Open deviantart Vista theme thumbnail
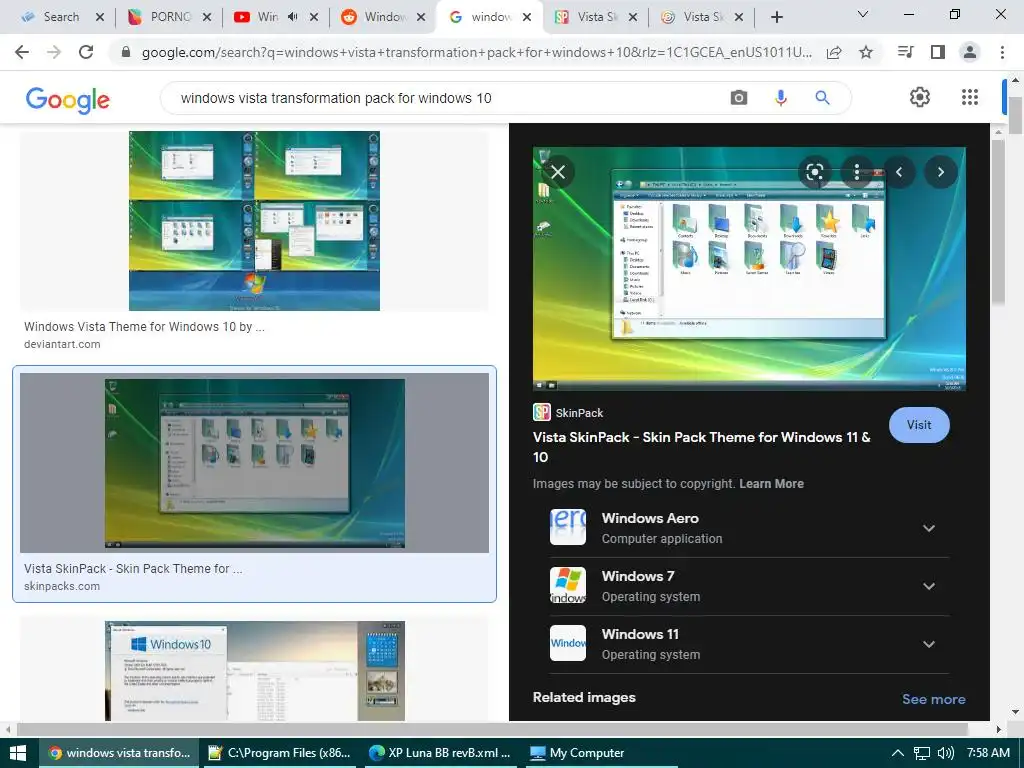Viewport: 1024px width, 768px height. coord(254,221)
